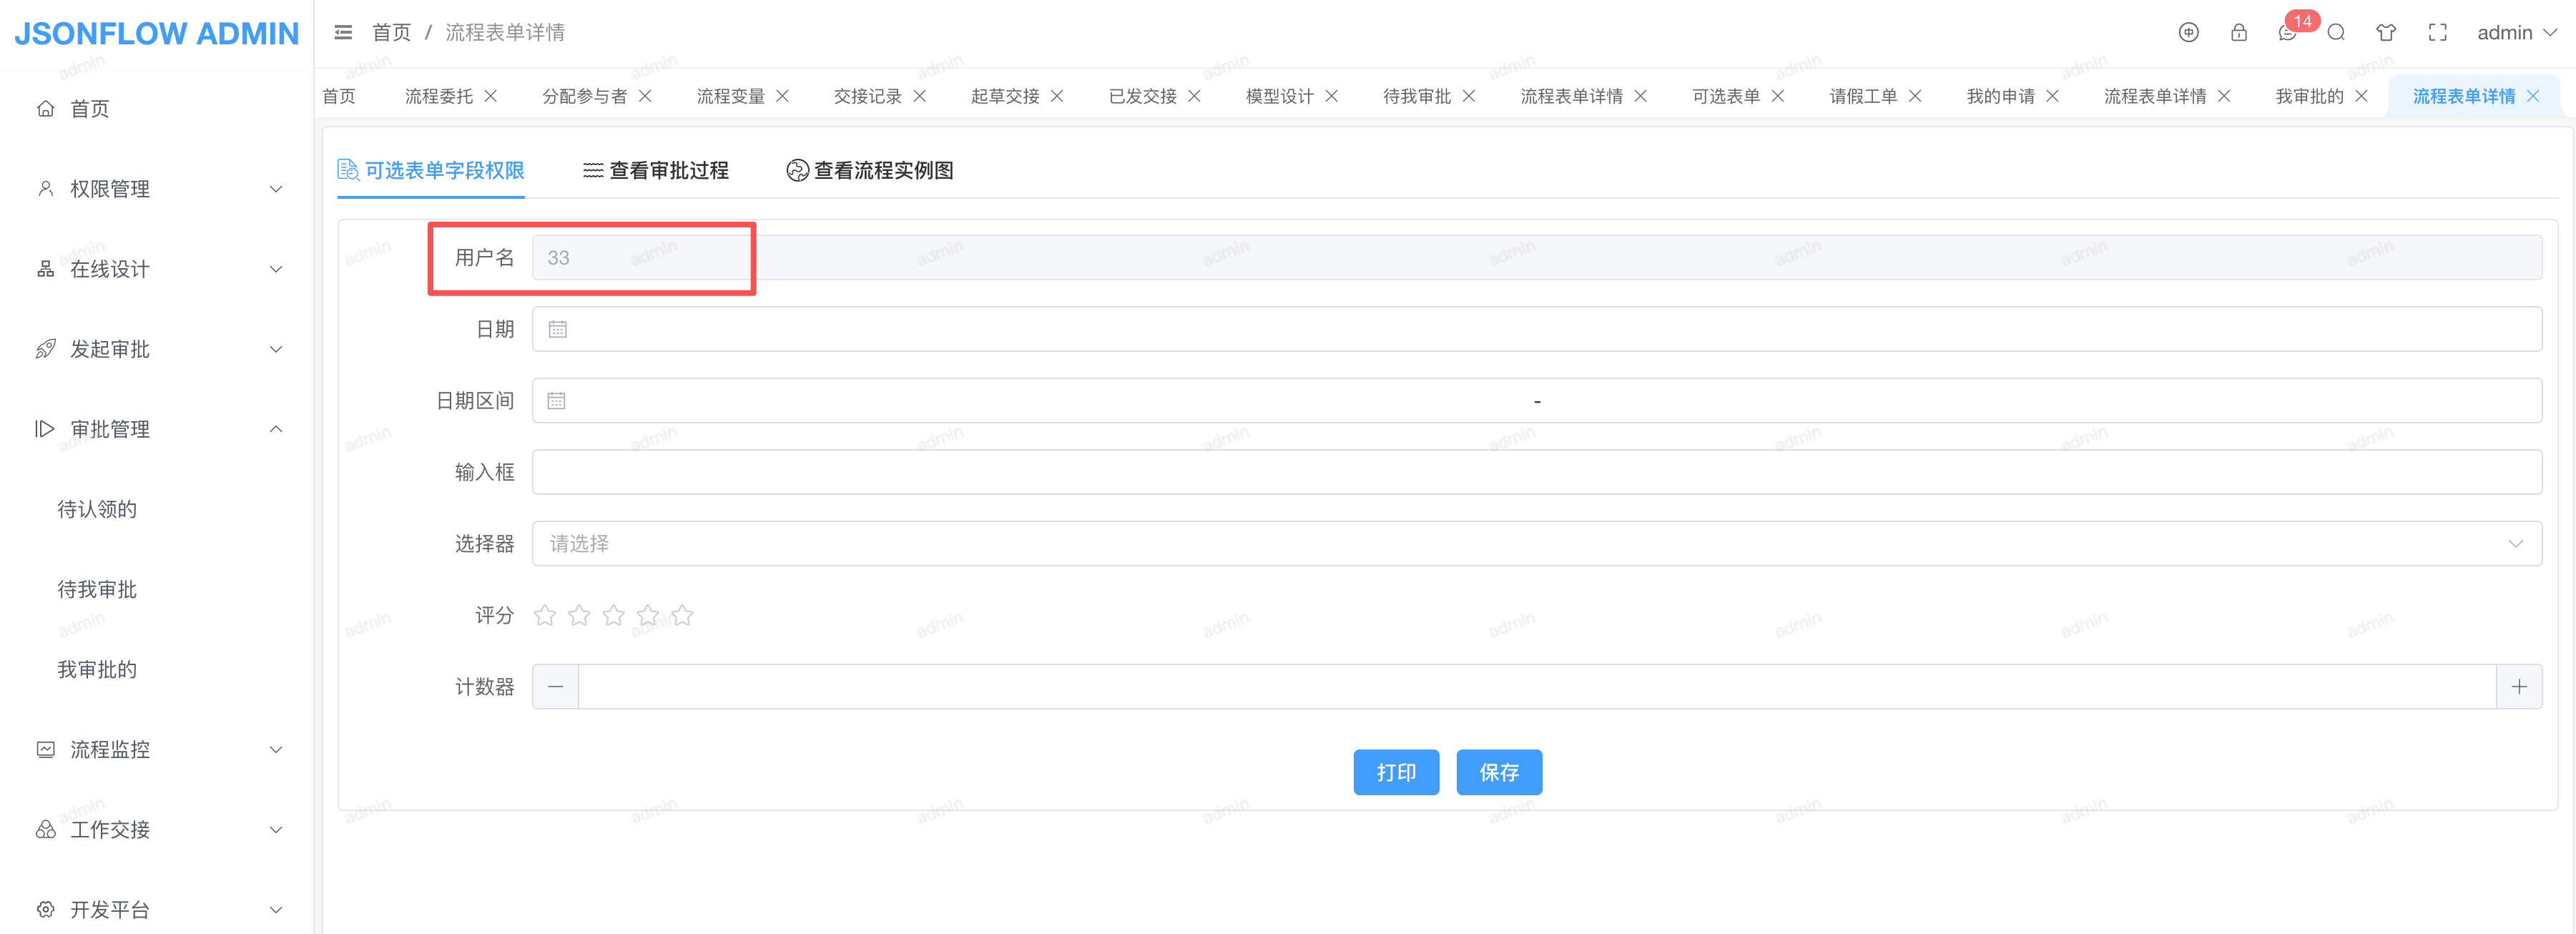Image resolution: width=2576 pixels, height=934 pixels.
Task: Open the admin user dropdown
Action: [x=2515, y=33]
